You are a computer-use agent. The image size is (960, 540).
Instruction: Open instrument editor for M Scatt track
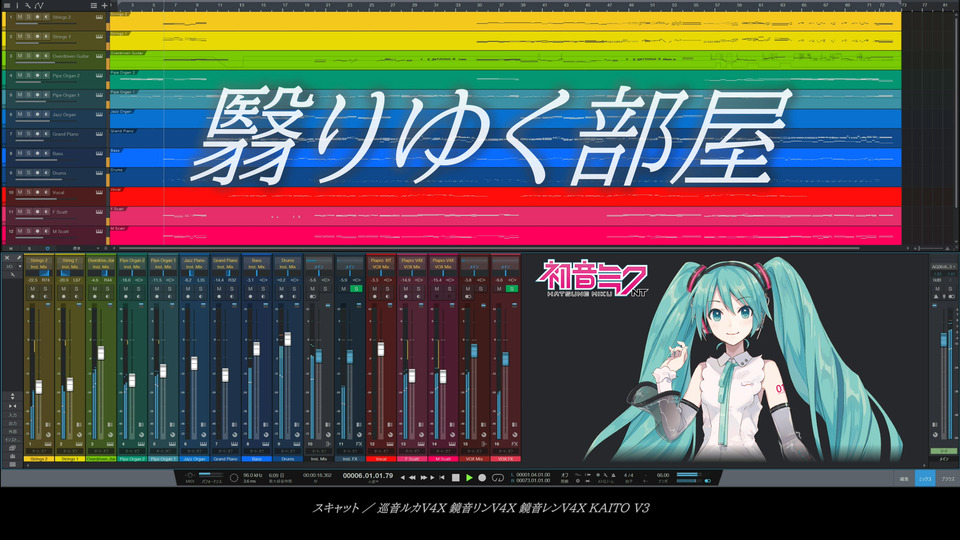pos(99,231)
